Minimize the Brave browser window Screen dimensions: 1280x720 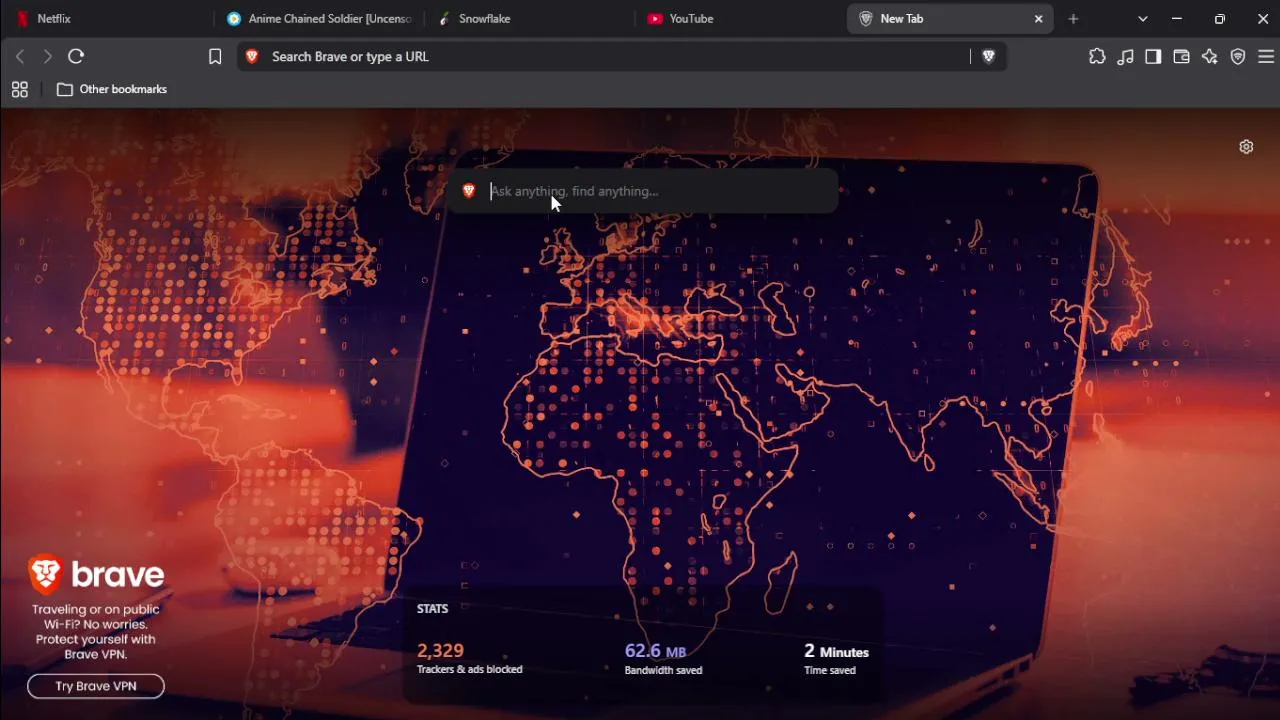click(1177, 19)
